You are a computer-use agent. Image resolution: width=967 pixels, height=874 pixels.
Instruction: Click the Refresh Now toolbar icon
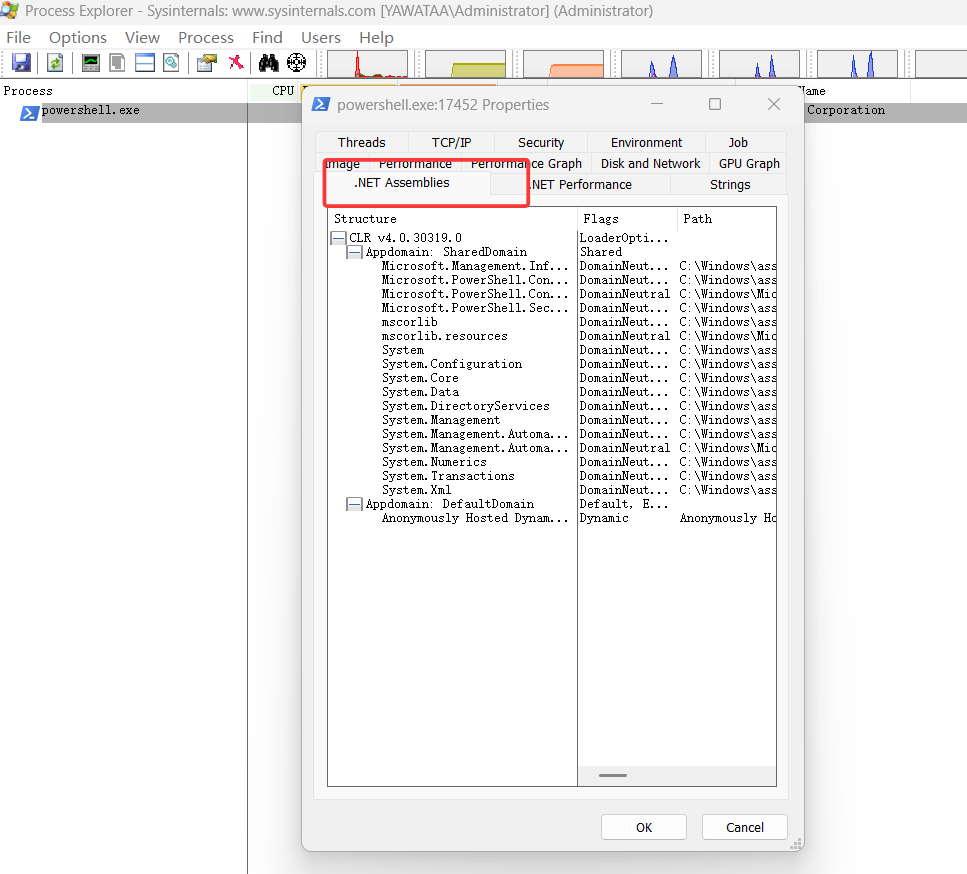[x=56, y=63]
